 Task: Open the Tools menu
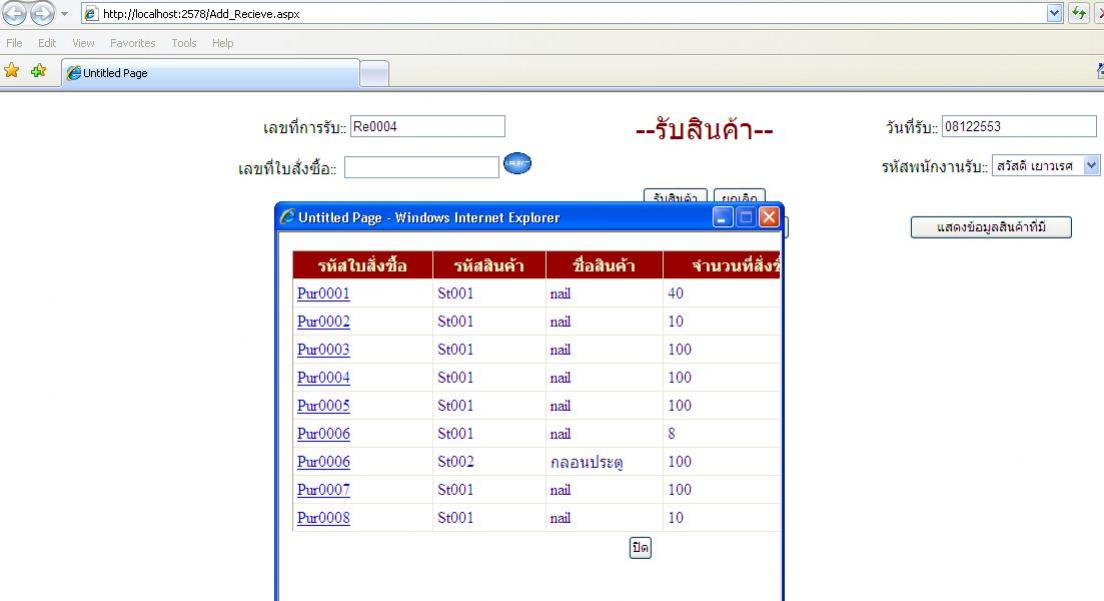coord(184,43)
